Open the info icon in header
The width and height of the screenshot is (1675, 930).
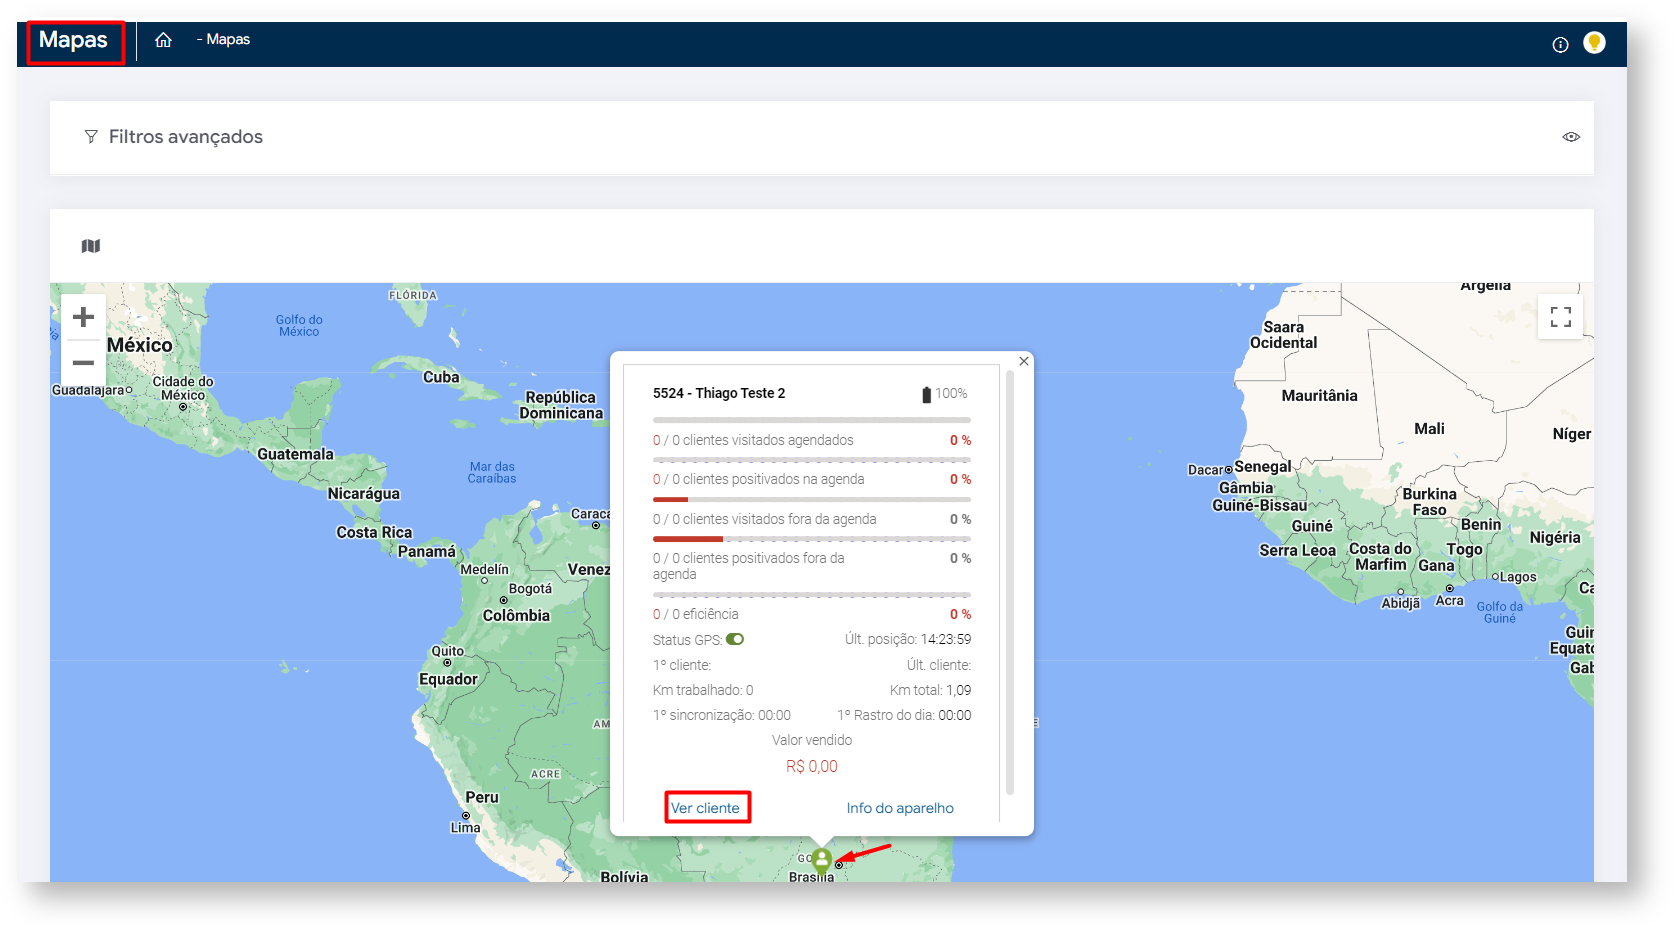pyautogui.click(x=1559, y=44)
